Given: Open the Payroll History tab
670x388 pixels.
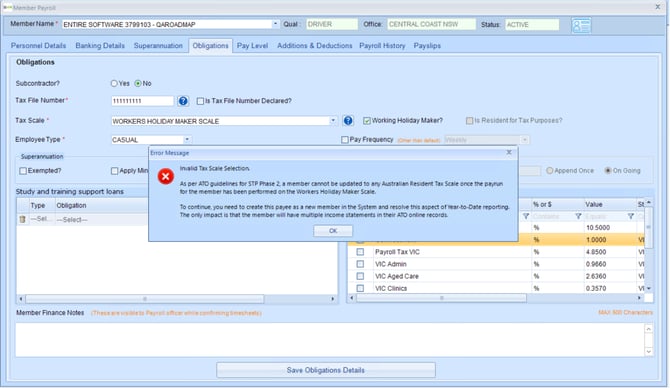Looking at the screenshot, I should click(x=382, y=46).
